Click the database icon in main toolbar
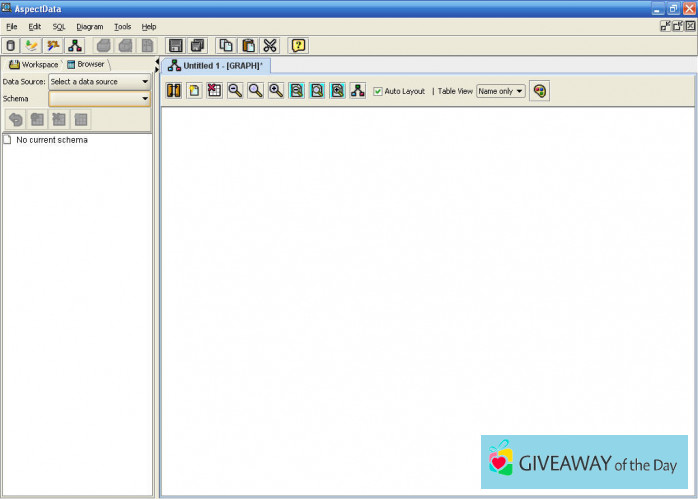 pos(11,45)
